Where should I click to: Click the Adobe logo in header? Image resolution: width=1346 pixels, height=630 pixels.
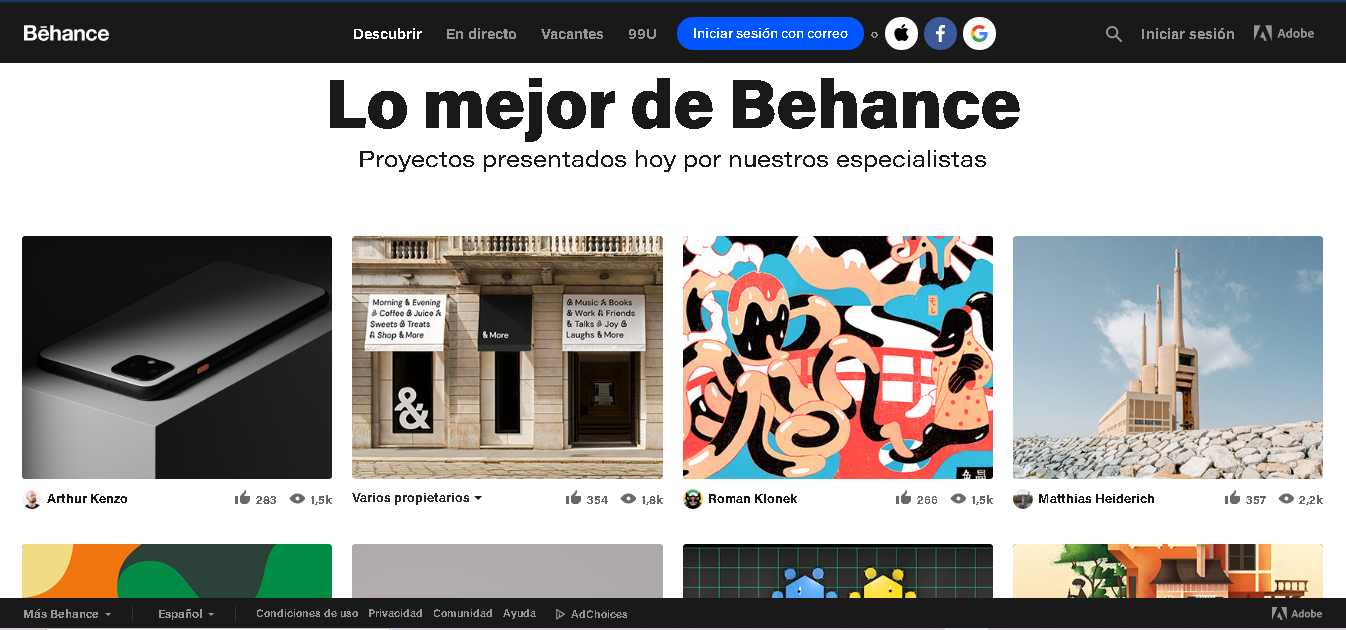click(x=1284, y=33)
